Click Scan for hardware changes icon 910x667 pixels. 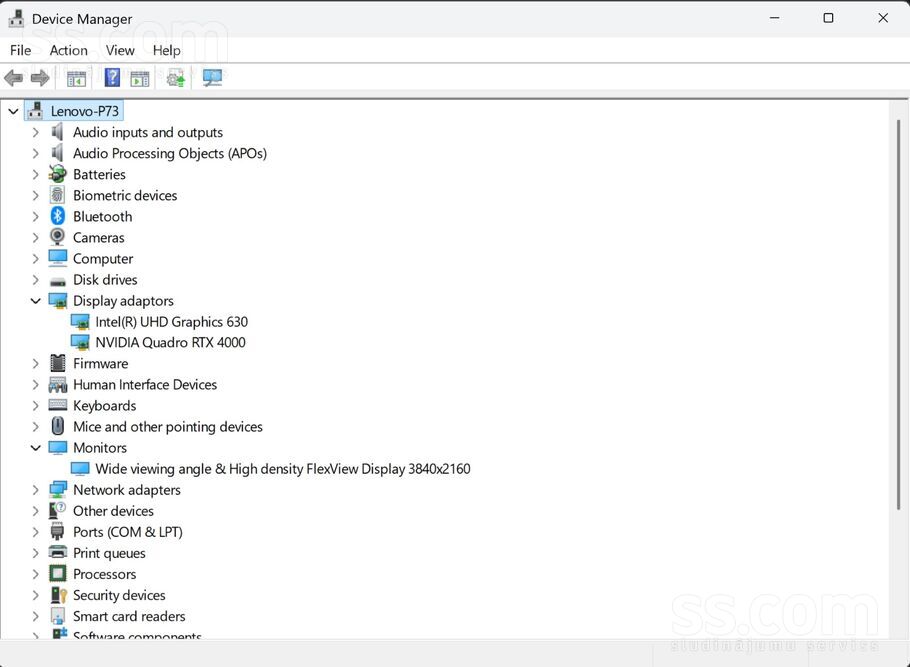[212, 78]
